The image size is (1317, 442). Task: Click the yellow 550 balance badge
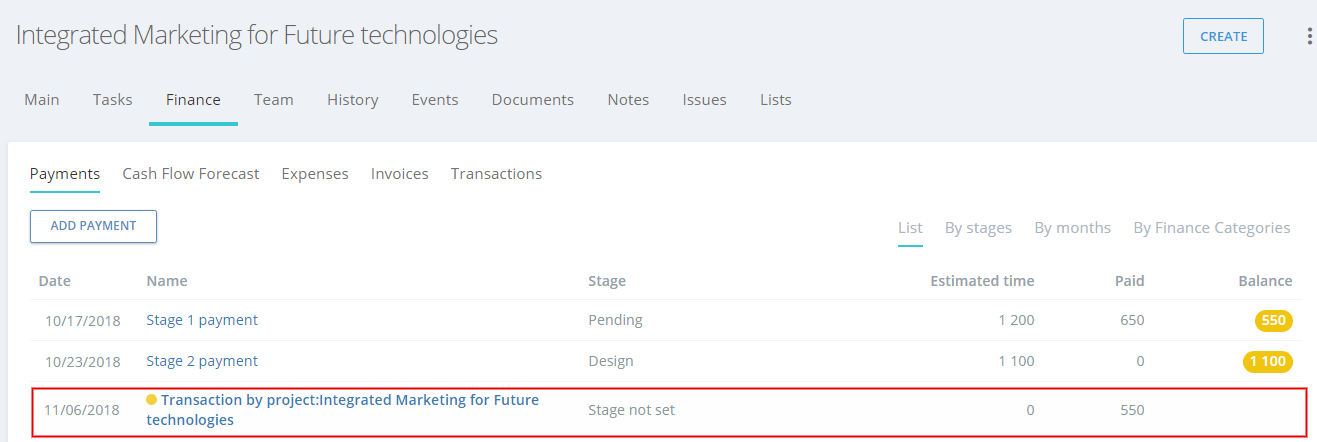tap(1274, 321)
